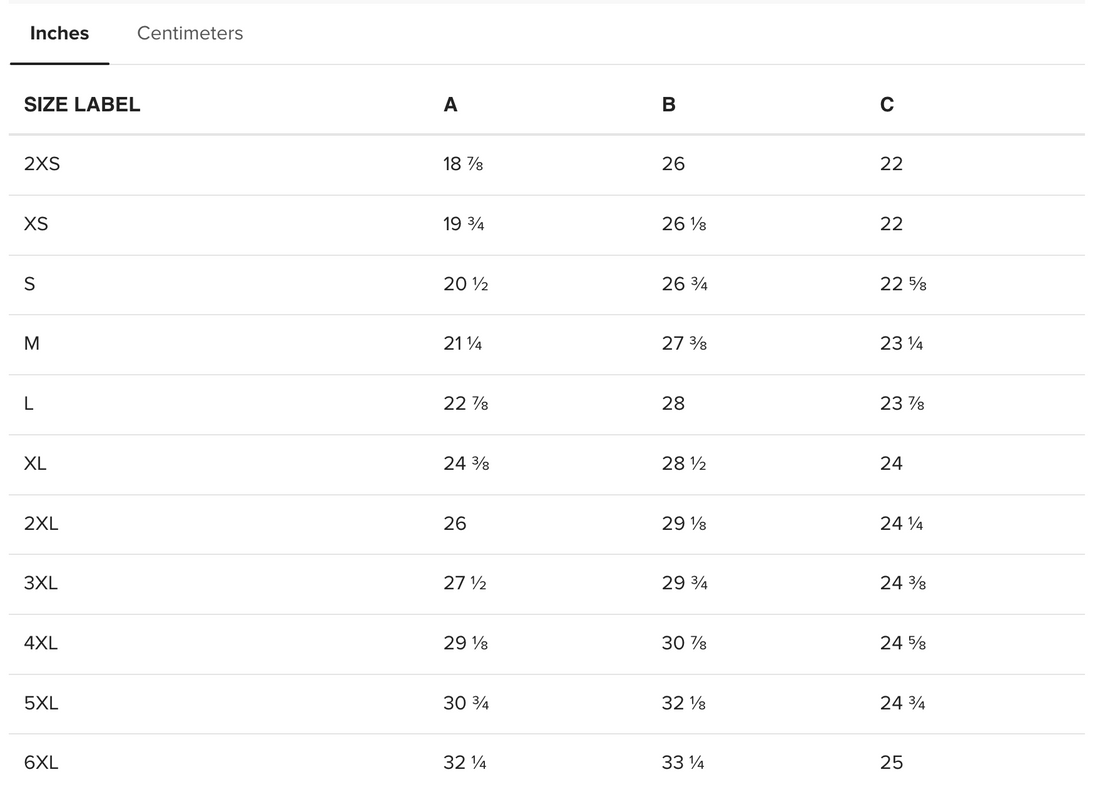Select the XL size row label
The image size is (1100, 792).
pos(35,463)
